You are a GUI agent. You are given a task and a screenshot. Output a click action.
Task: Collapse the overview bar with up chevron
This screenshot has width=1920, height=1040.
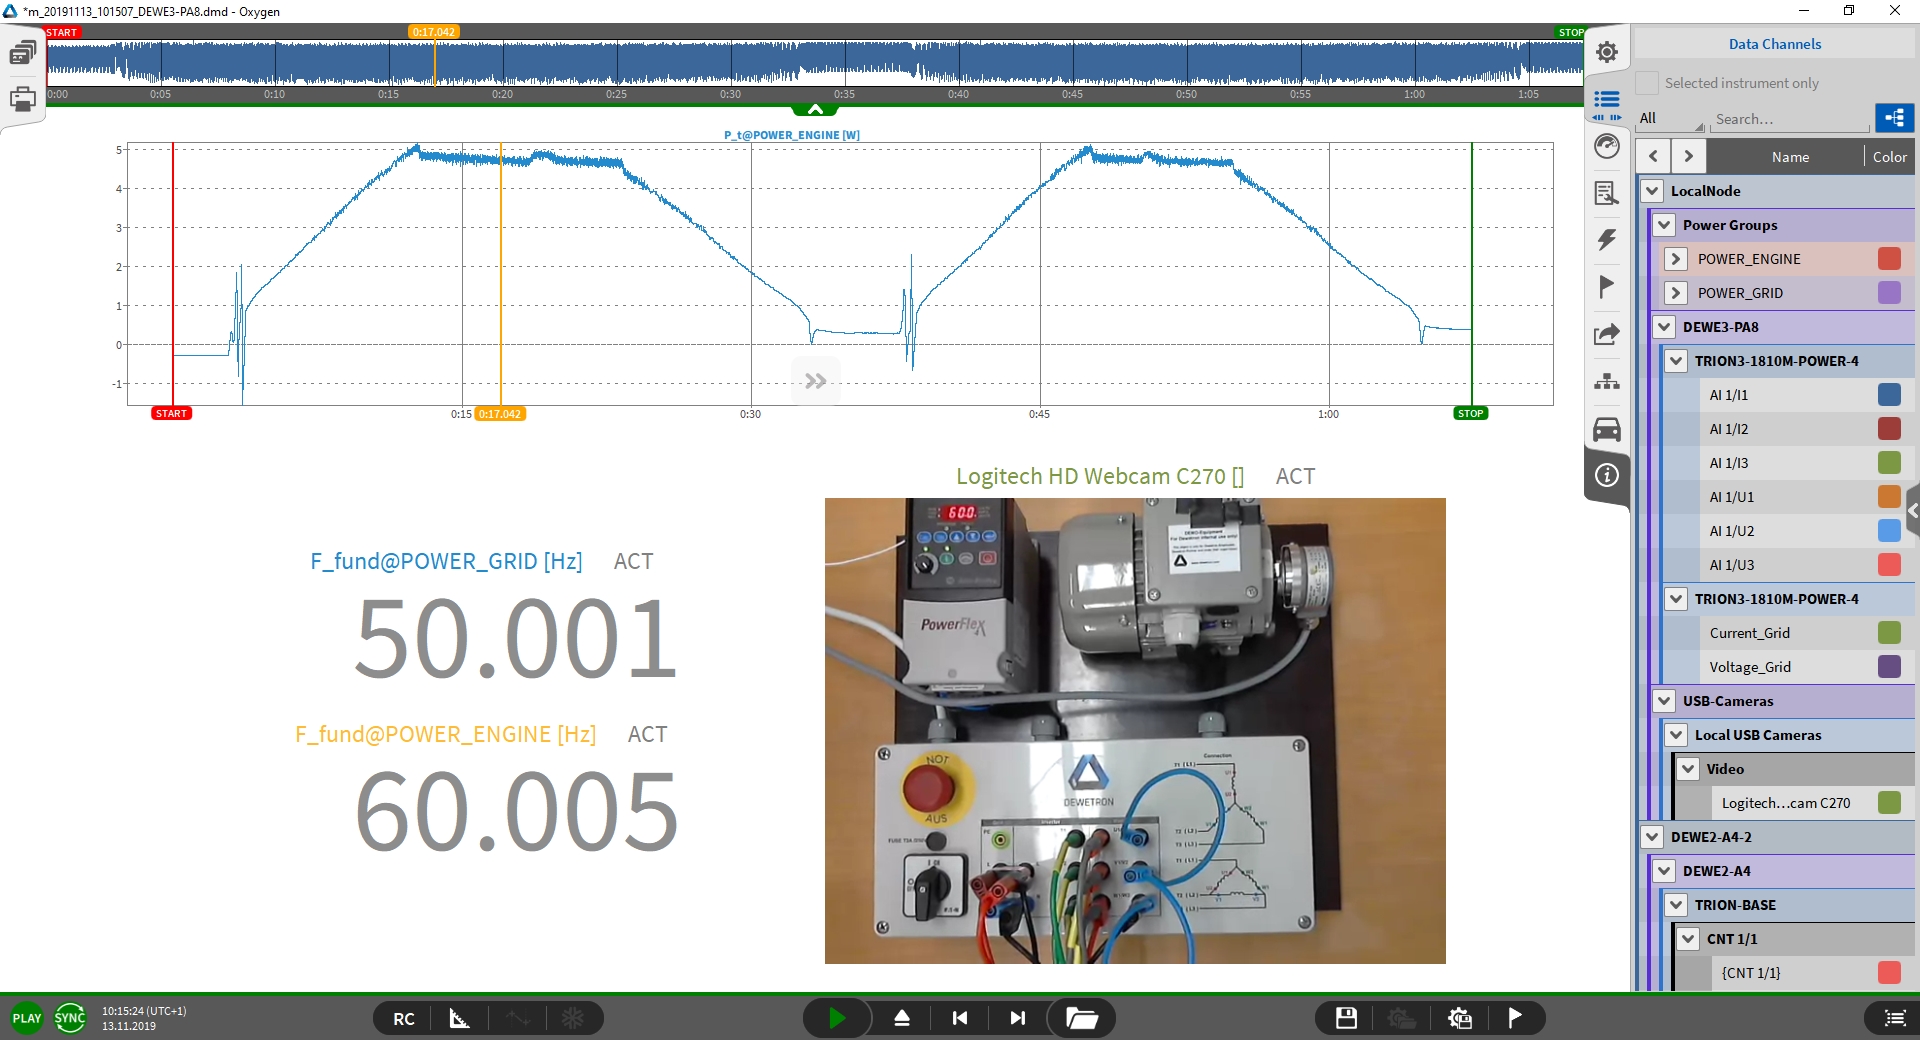coord(815,109)
